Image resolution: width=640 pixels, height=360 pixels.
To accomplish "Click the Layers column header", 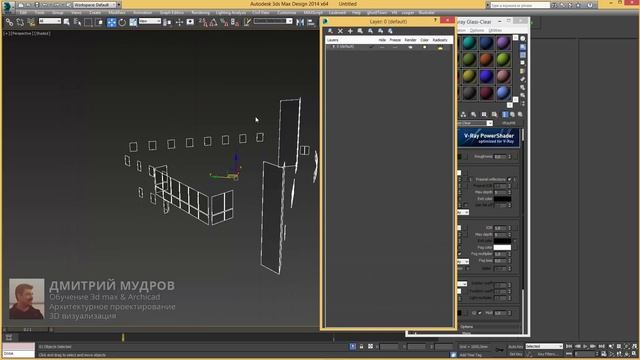I will (x=333, y=40).
